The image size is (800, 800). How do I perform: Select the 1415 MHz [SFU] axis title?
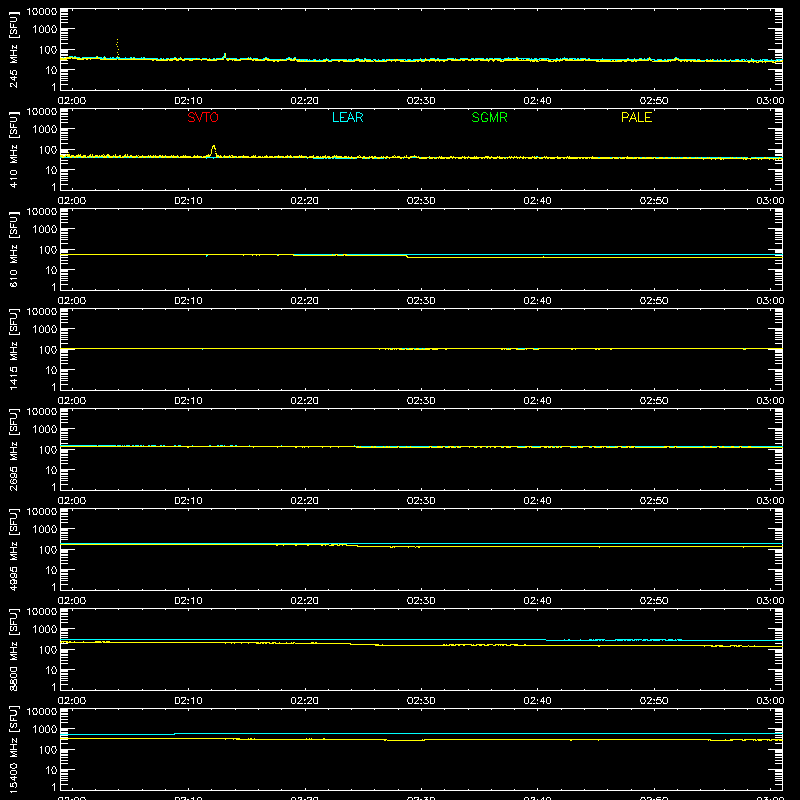pyautogui.click(x=14, y=349)
